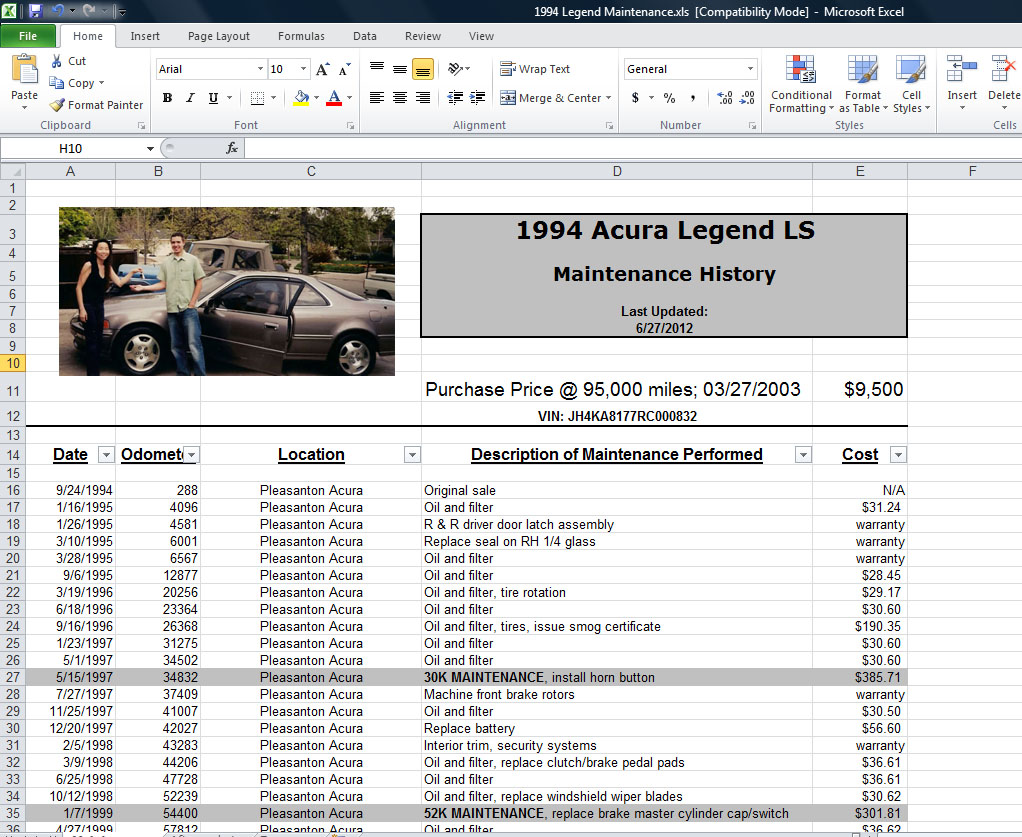Switch to the Page Layout tab
This screenshot has height=837, width=1022.
pyautogui.click(x=219, y=36)
